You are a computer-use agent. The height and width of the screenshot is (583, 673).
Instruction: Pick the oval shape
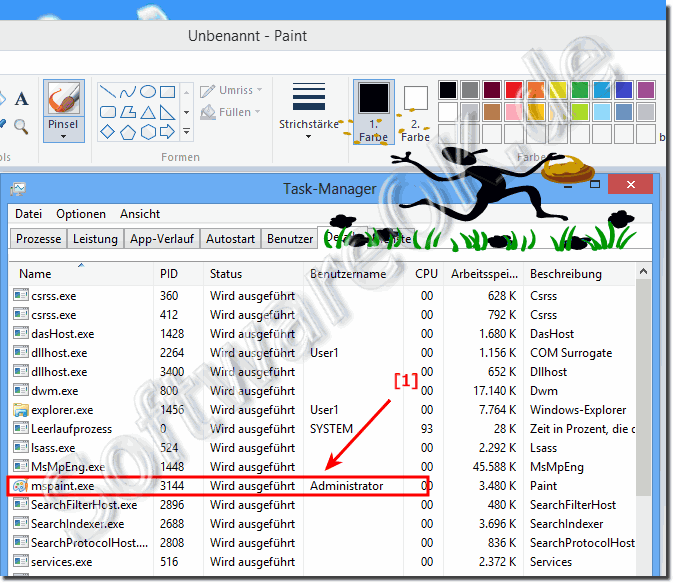(148, 91)
